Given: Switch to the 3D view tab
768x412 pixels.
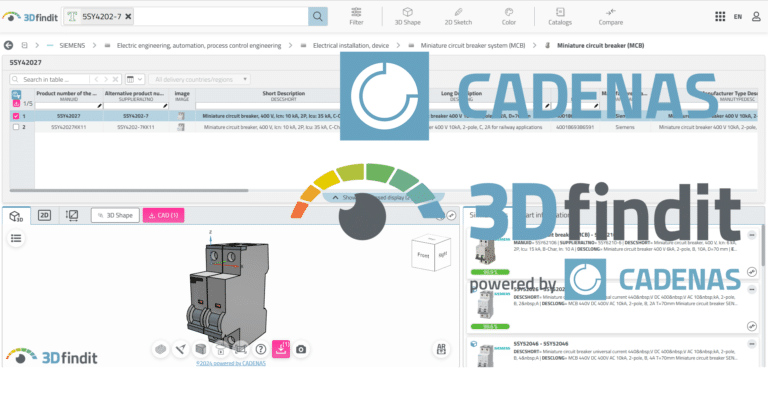Looking at the screenshot, I should pyautogui.click(x=16, y=216).
